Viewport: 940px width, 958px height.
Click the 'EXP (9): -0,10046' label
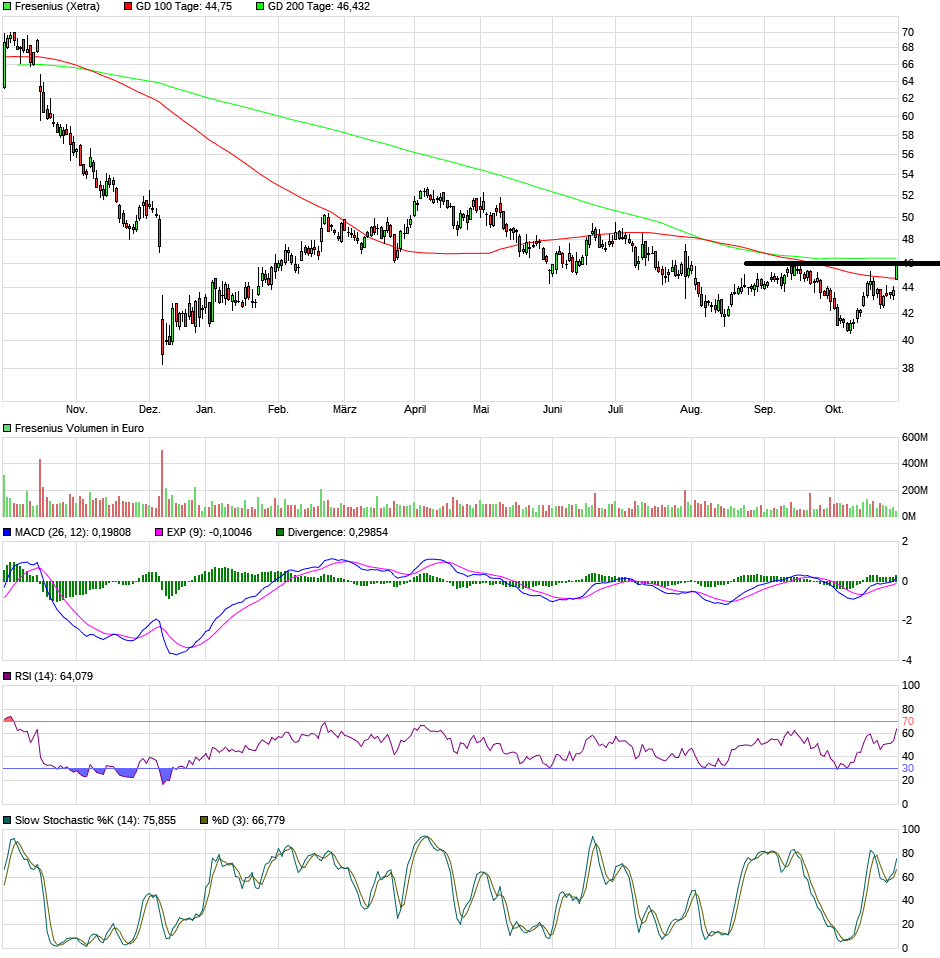click(x=209, y=532)
